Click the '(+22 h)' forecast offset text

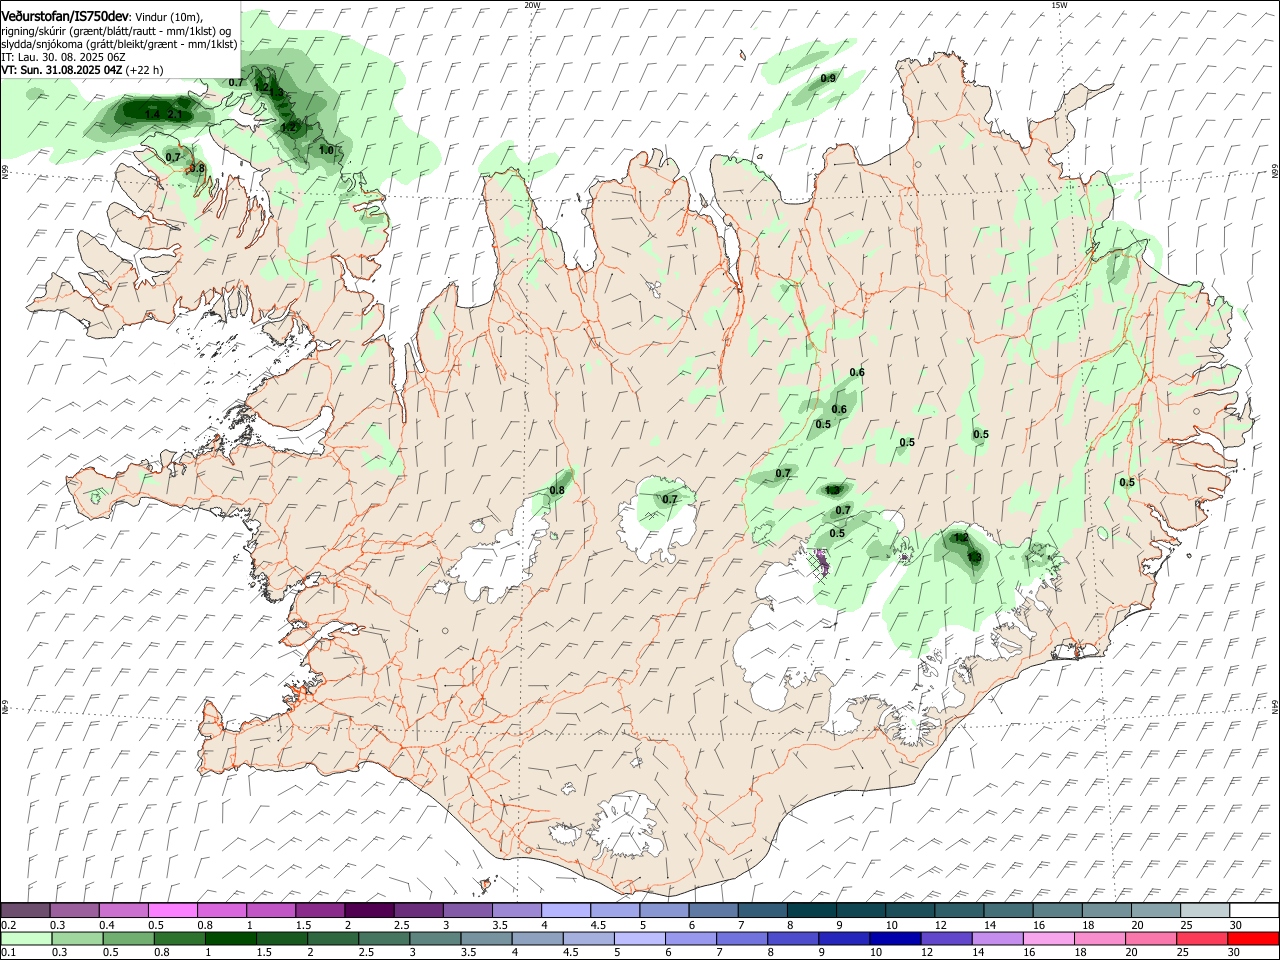[x=144, y=70]
